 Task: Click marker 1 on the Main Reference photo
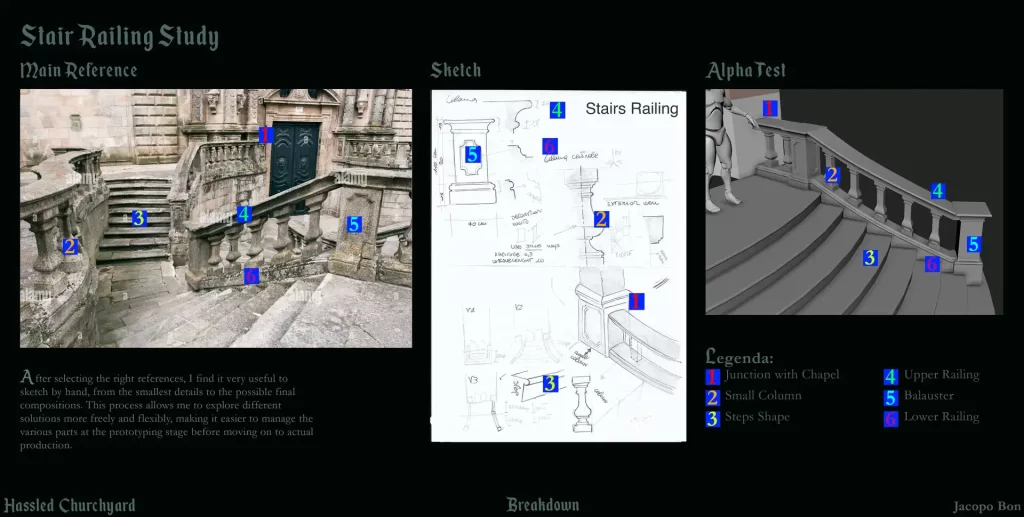click(266, 135)
